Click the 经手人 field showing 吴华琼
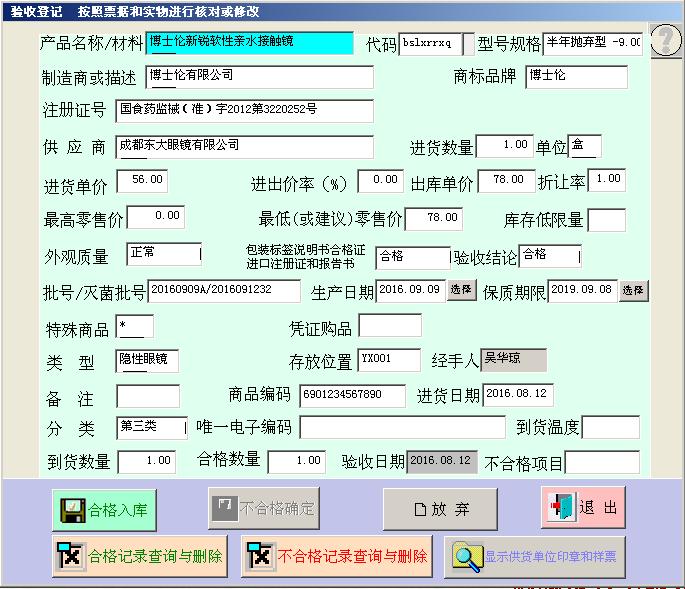Screen dimensions: 685x589 tap(514, 360)
